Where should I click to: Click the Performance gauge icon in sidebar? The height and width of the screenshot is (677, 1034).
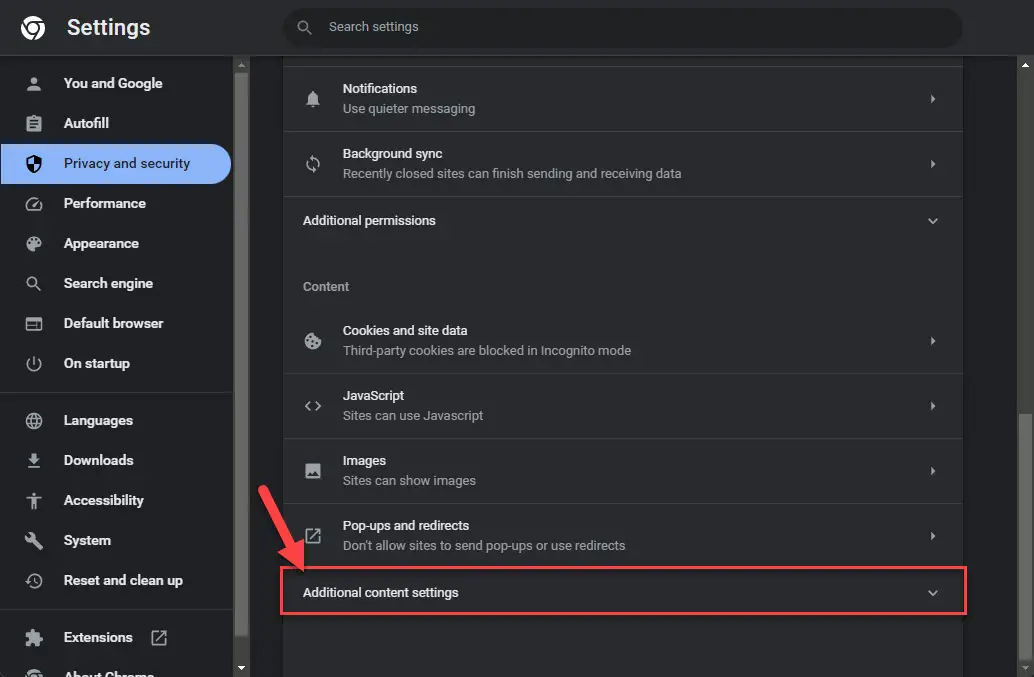point(34,204)
